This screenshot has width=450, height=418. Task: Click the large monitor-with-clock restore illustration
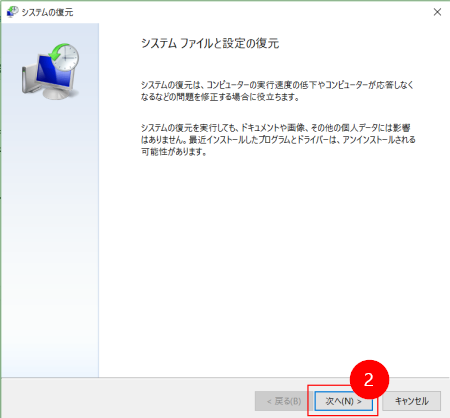(51, 71)
